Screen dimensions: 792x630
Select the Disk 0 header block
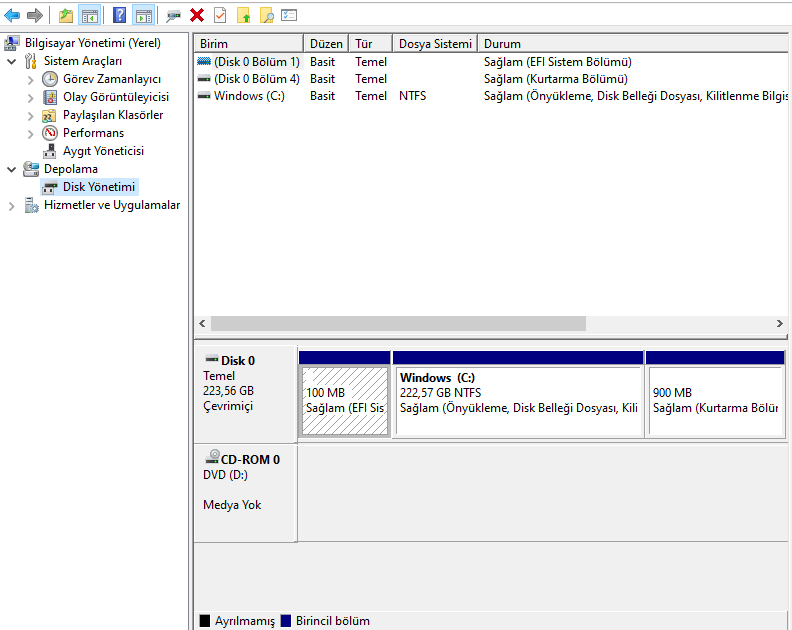coord(245,394)
